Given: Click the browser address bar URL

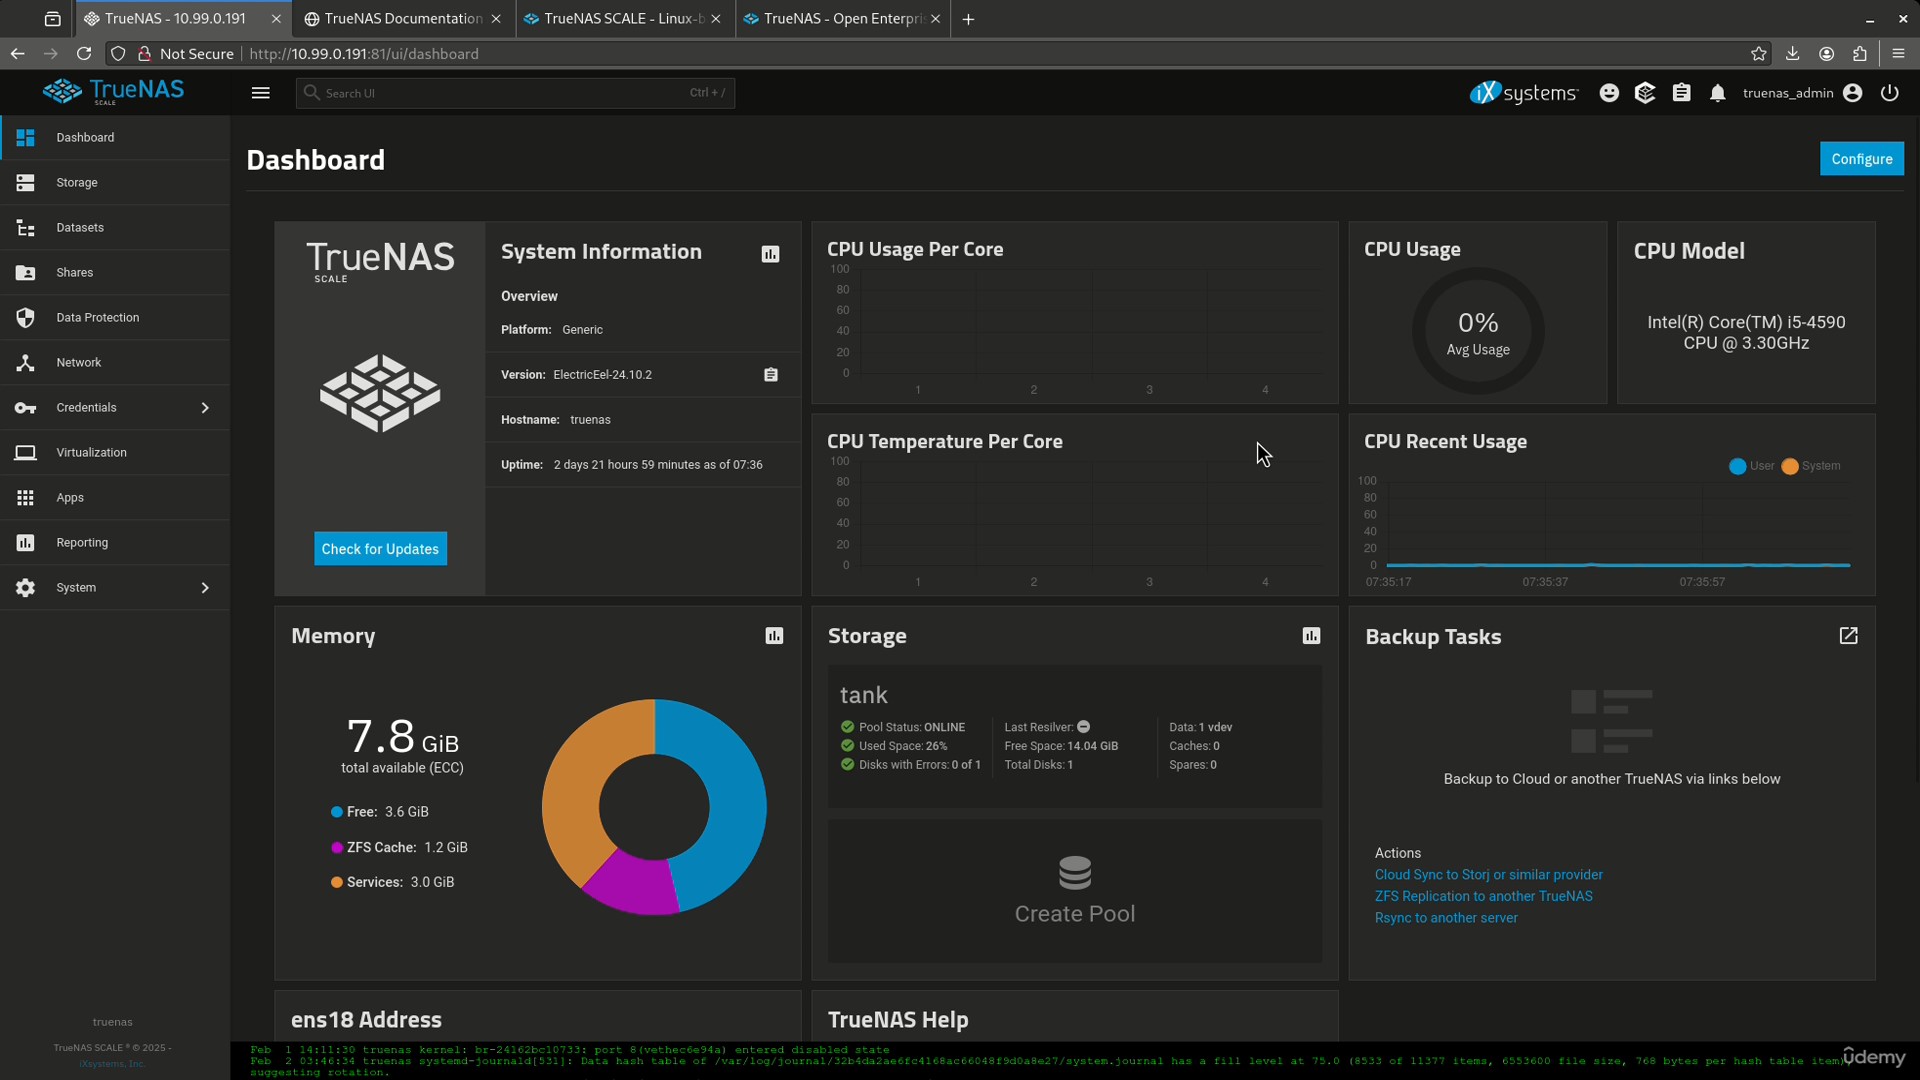Looking at the screenshot, I should click(363, 54).
